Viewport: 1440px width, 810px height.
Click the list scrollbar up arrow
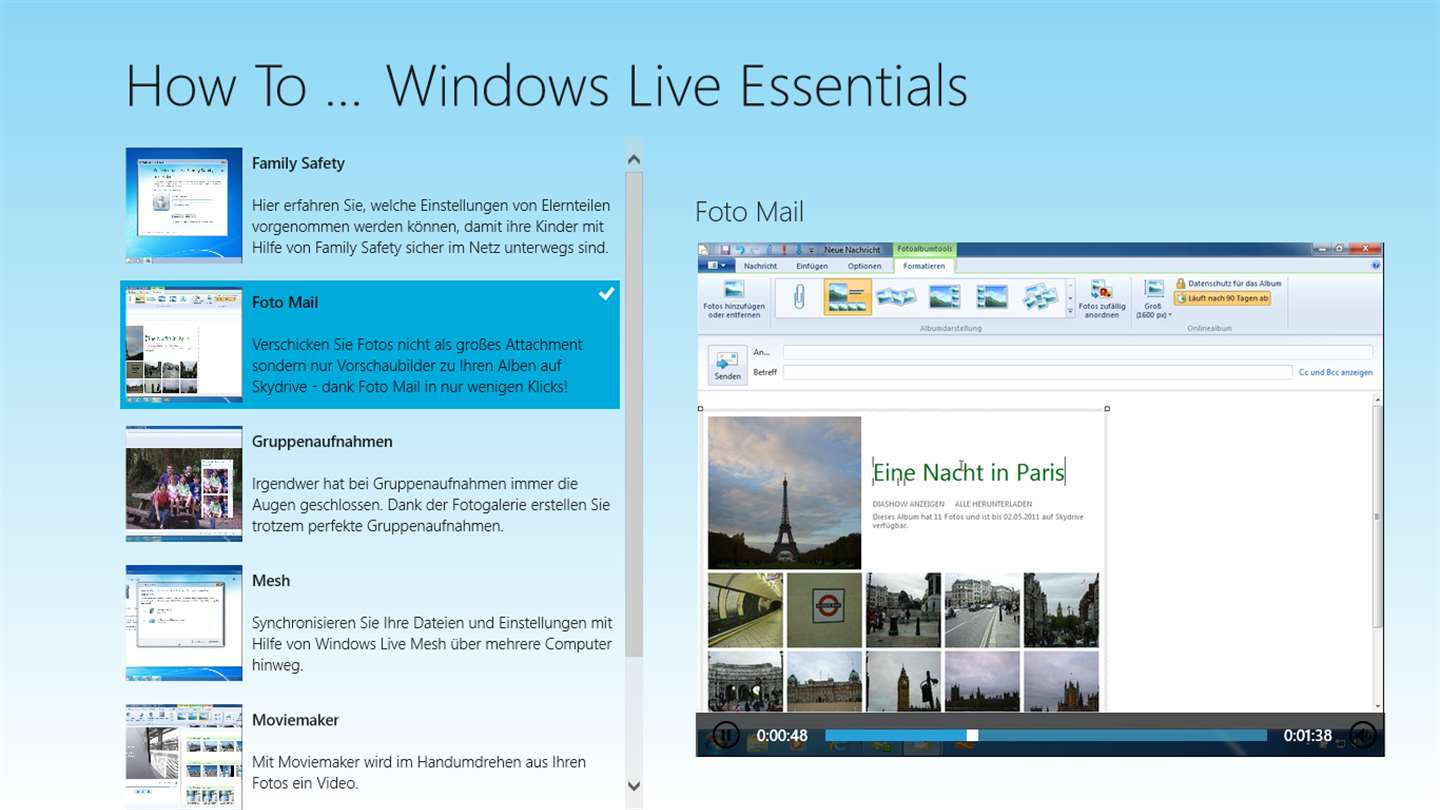[633, 158]
